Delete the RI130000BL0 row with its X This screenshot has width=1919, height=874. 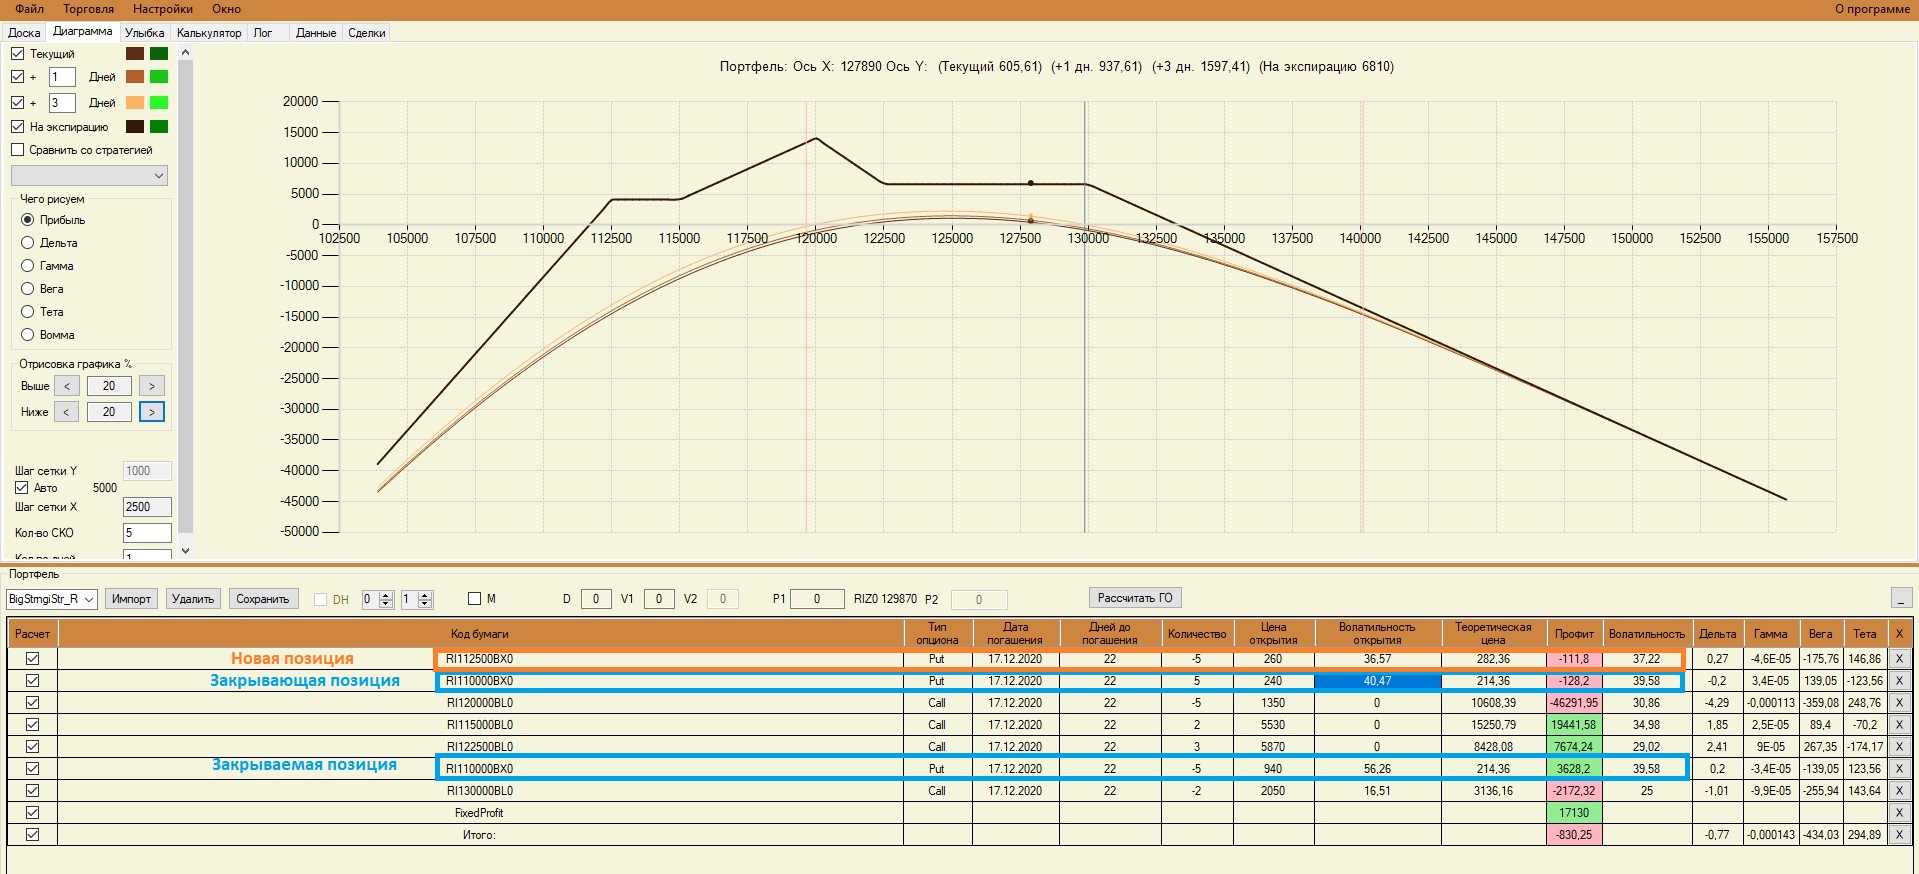(x=1899, y=791)
